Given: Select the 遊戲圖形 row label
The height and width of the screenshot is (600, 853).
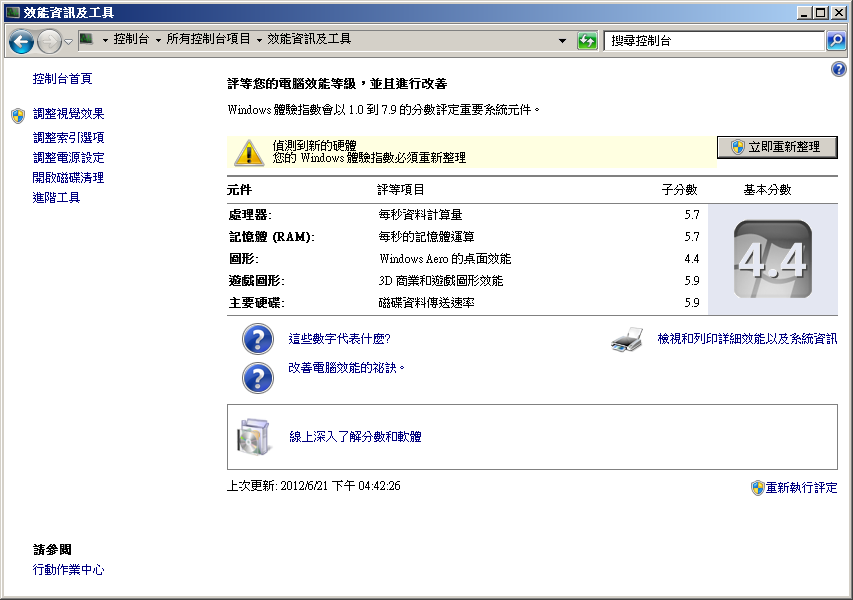Looking at the screenshot, I should pos(256,281).
